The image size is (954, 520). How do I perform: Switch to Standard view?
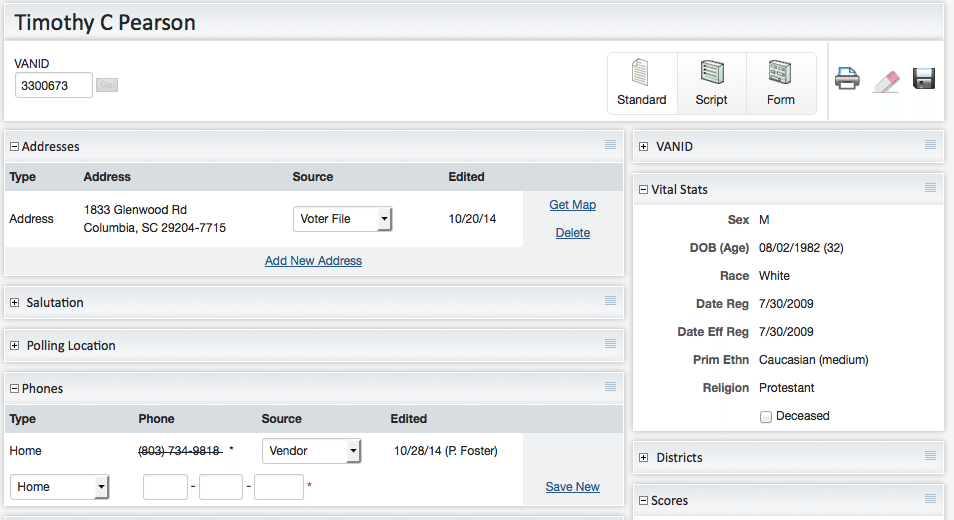point(642,83)
